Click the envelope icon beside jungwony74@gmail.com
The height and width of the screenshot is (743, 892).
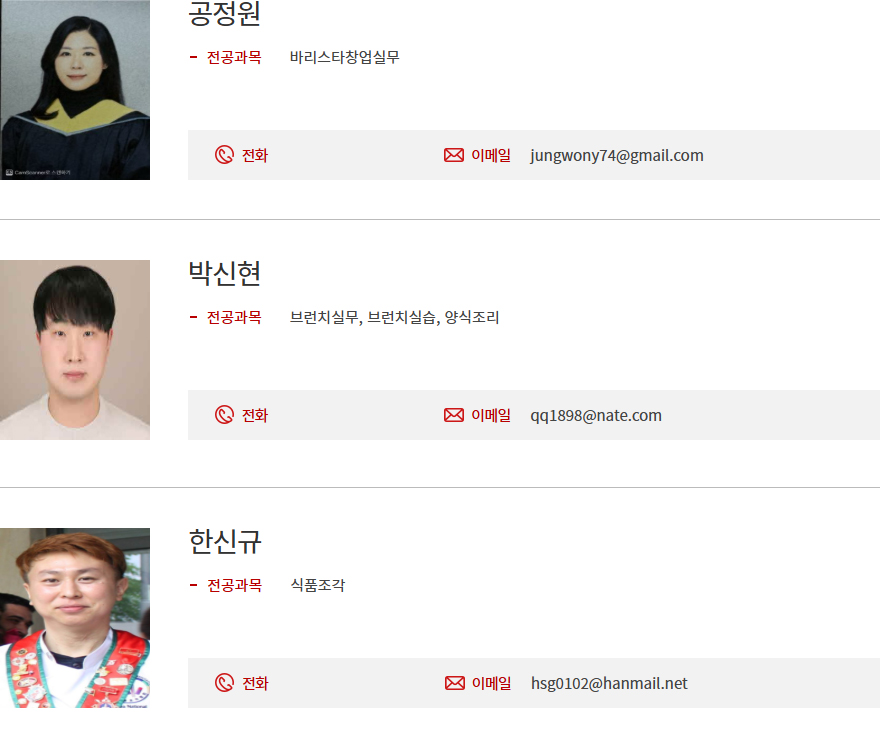coord(453,155)
